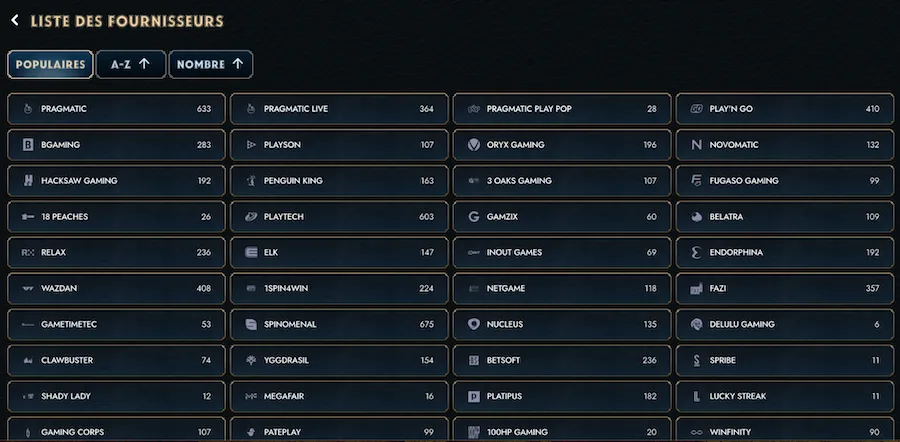Select the Populaires sorting tab
The image size is (900, 442).
point(51,64)
